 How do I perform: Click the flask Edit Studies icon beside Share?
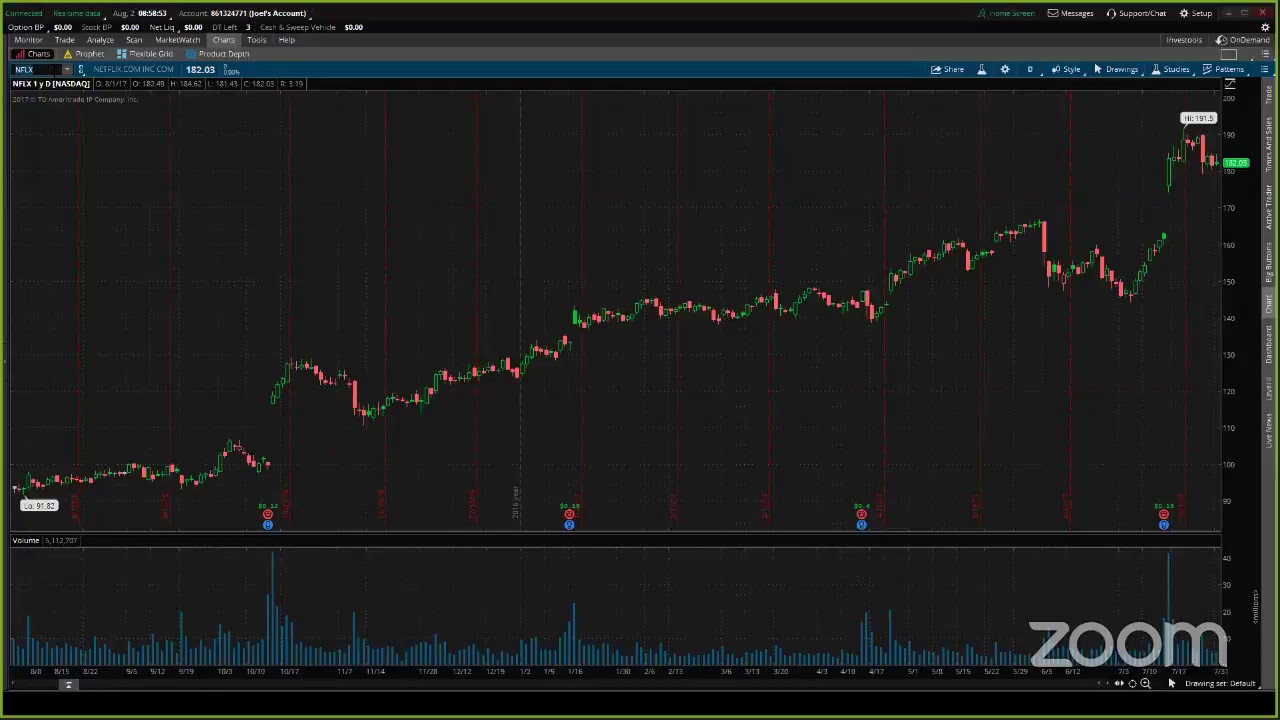click(981, 69)
